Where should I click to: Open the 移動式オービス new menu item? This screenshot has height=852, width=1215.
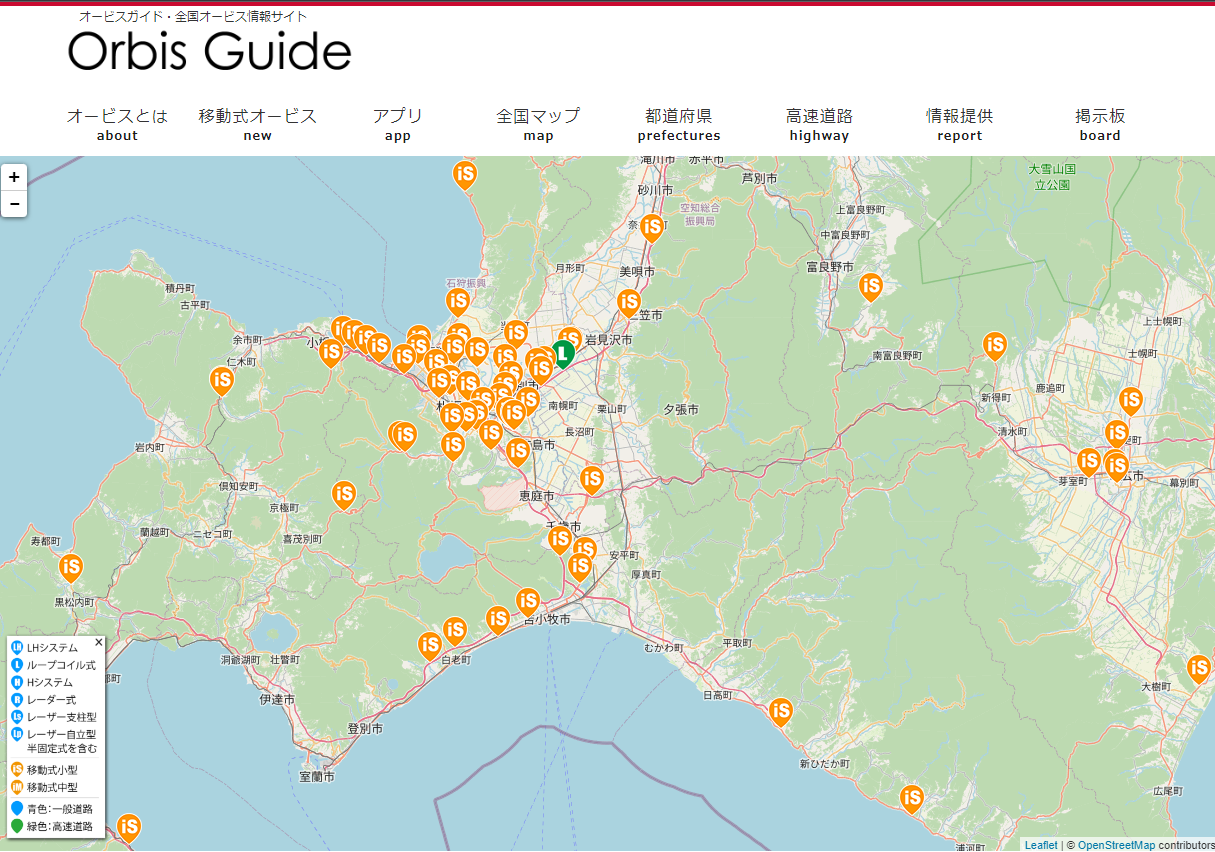point(257,124)
